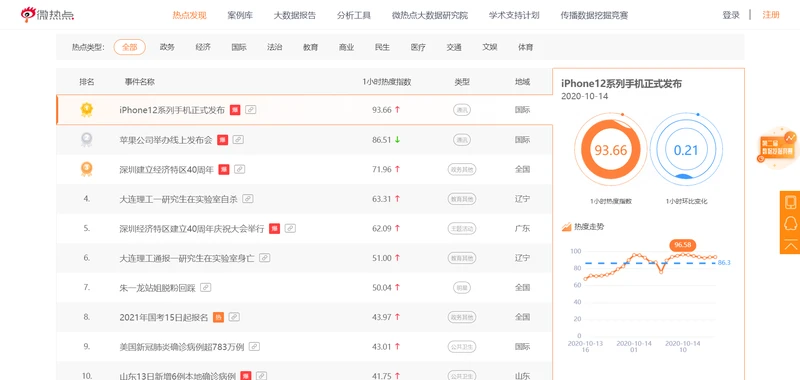This screenshot has height=380, width=800.
Task: Click the 1小时热度指数 column header
Action: point(386,82)
